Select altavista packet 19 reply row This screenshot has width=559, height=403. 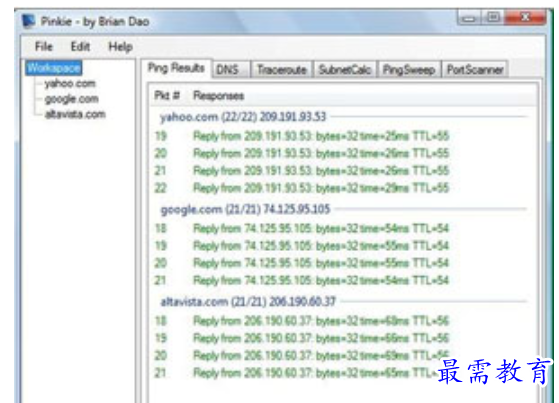[302, 338]
